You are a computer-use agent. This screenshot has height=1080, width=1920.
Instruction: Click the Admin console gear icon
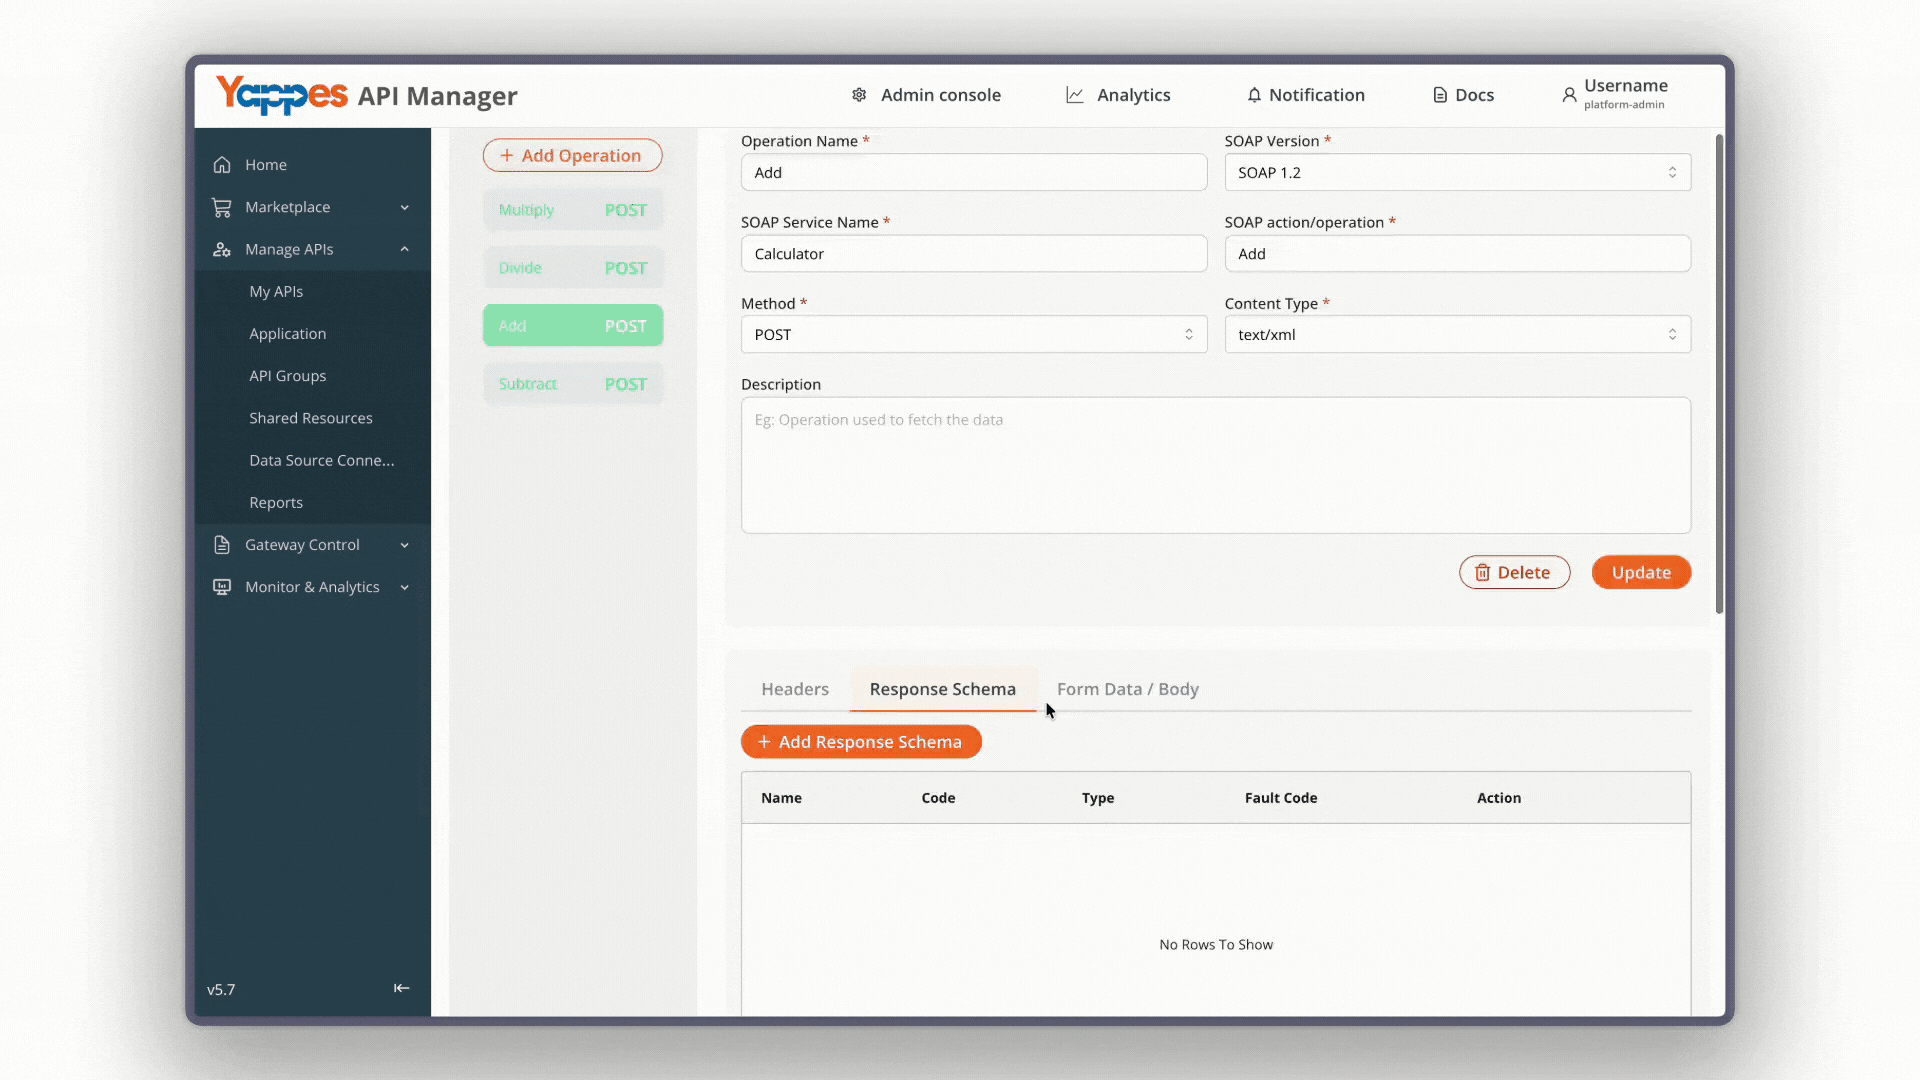tap(859, 95)
